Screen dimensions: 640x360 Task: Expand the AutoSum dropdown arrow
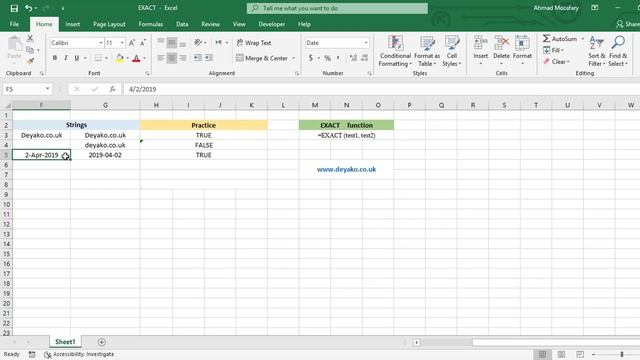582,39
